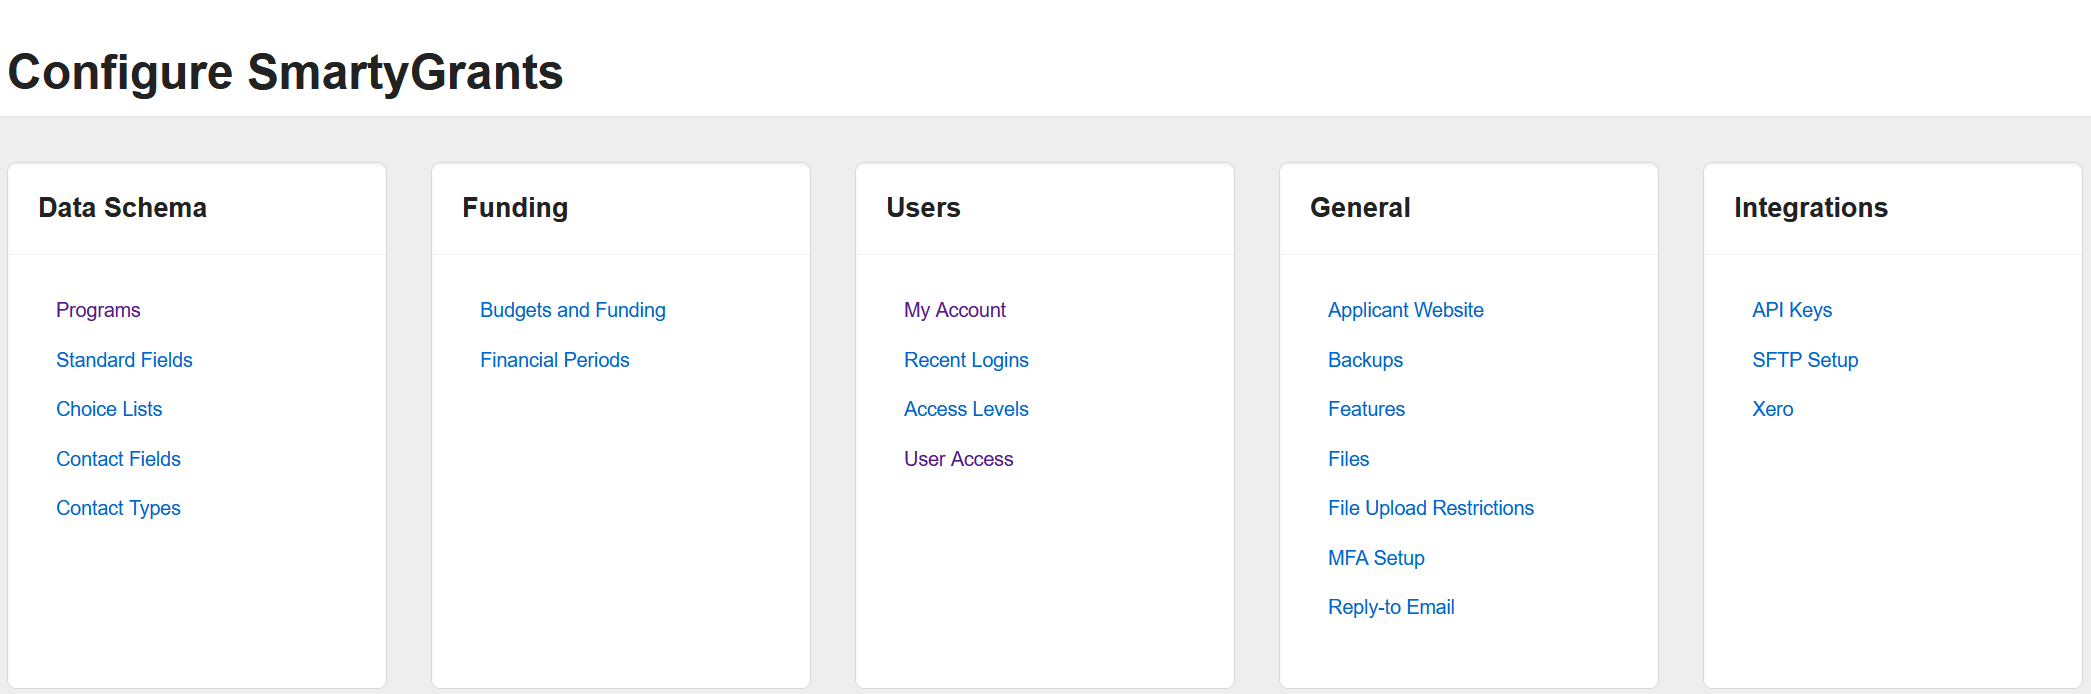Viewport: 2091px width, 694px height.
Task: Open Applicant Website settings
Action: point(1405,310)
